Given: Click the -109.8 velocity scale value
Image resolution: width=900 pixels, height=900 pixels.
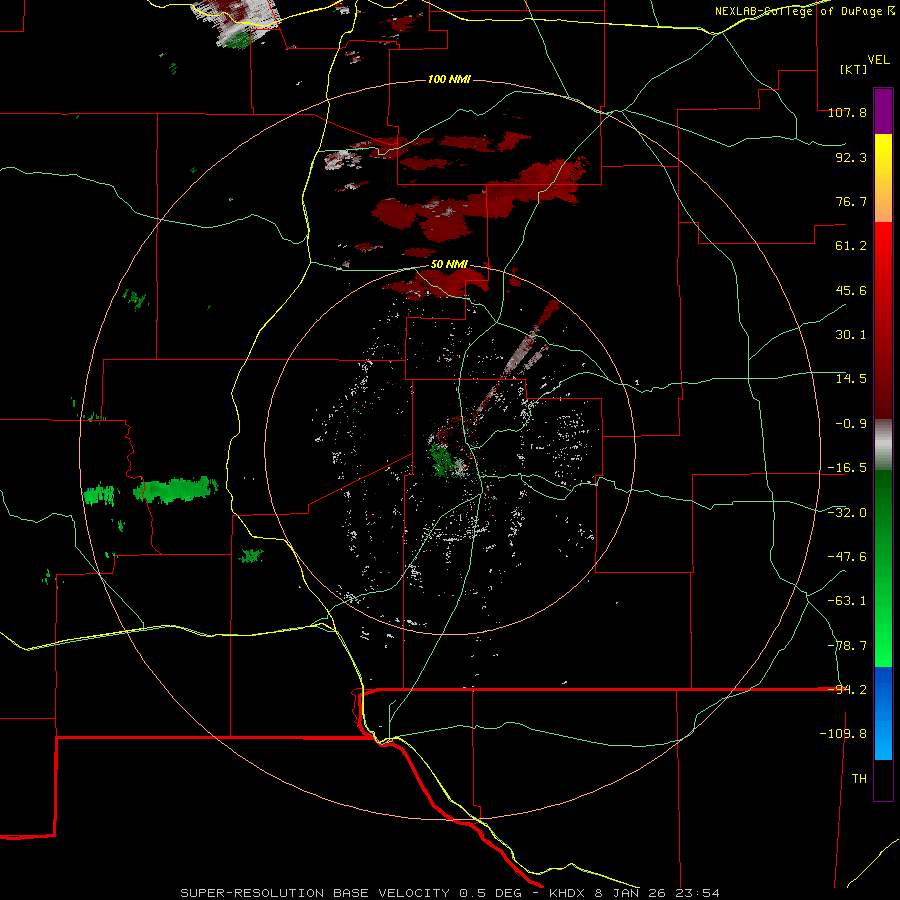Looking at the screenshot, I should [843, 734].
